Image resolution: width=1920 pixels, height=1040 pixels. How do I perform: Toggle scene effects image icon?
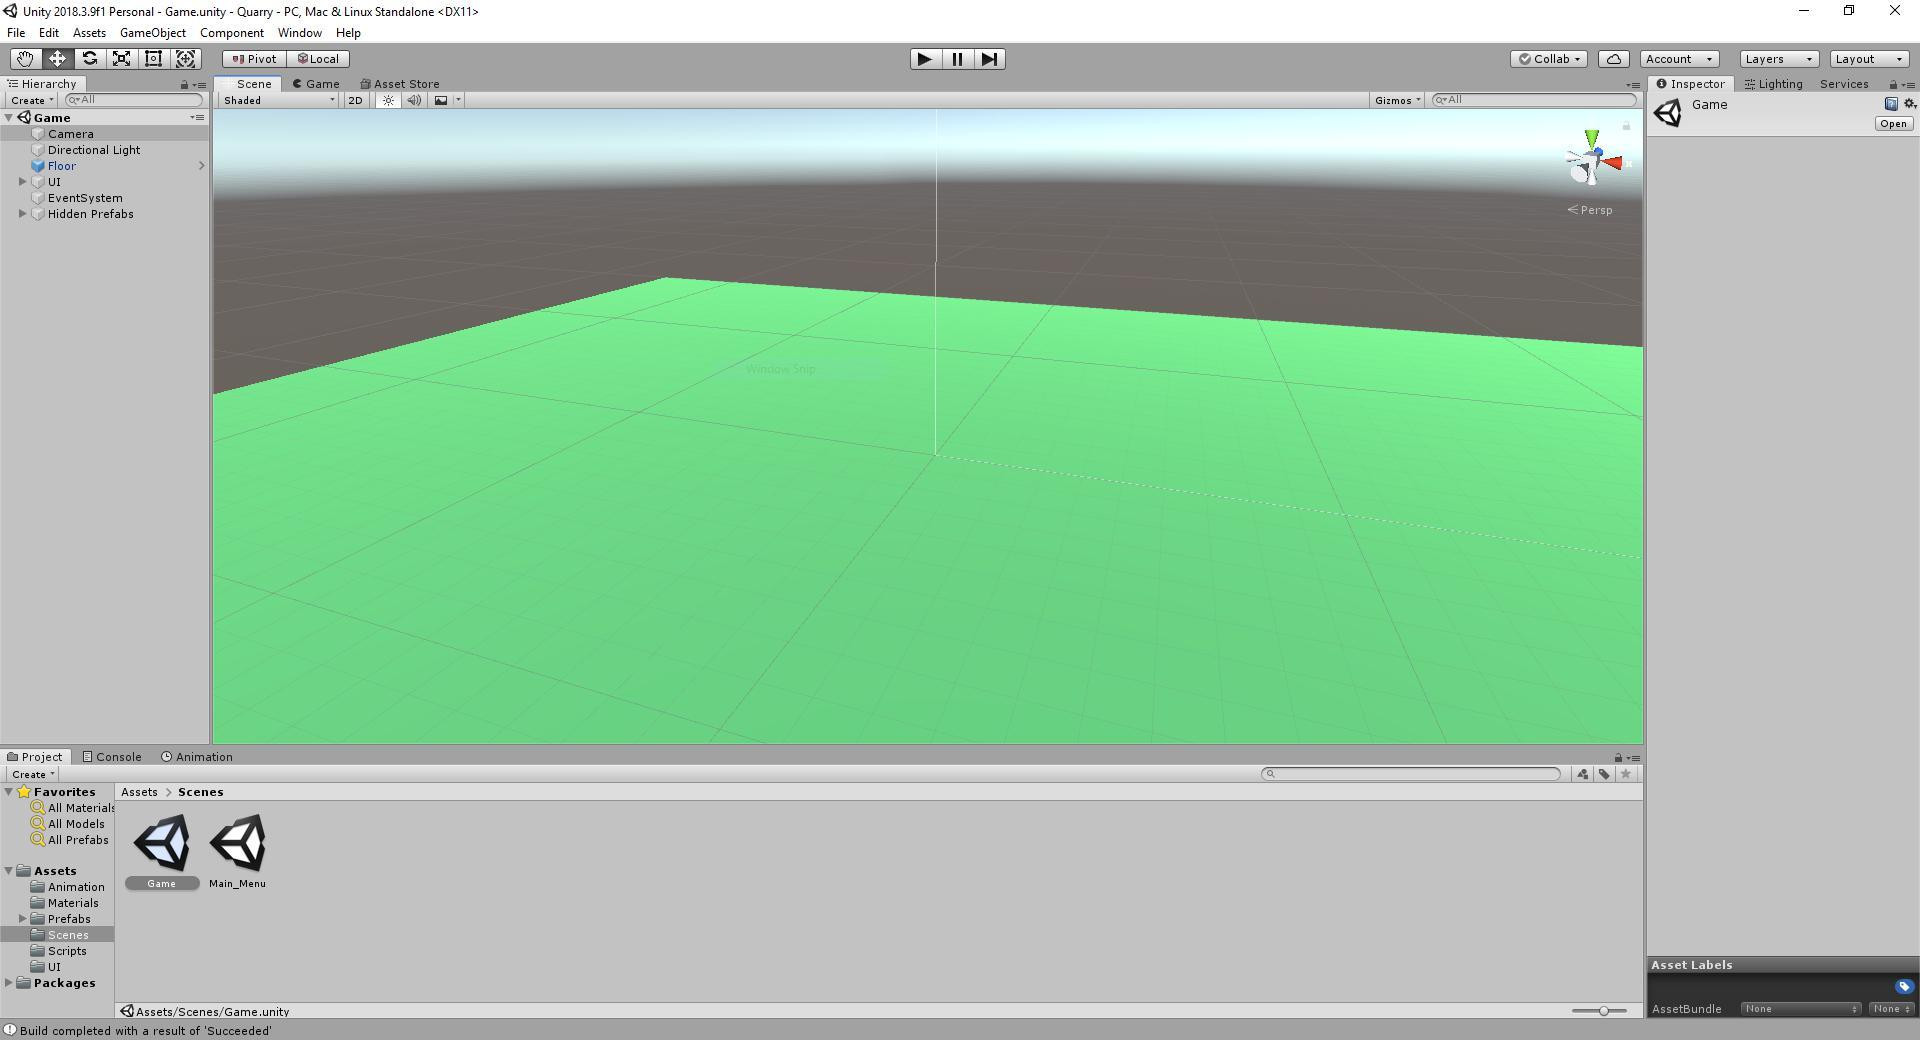pos(440,100)
